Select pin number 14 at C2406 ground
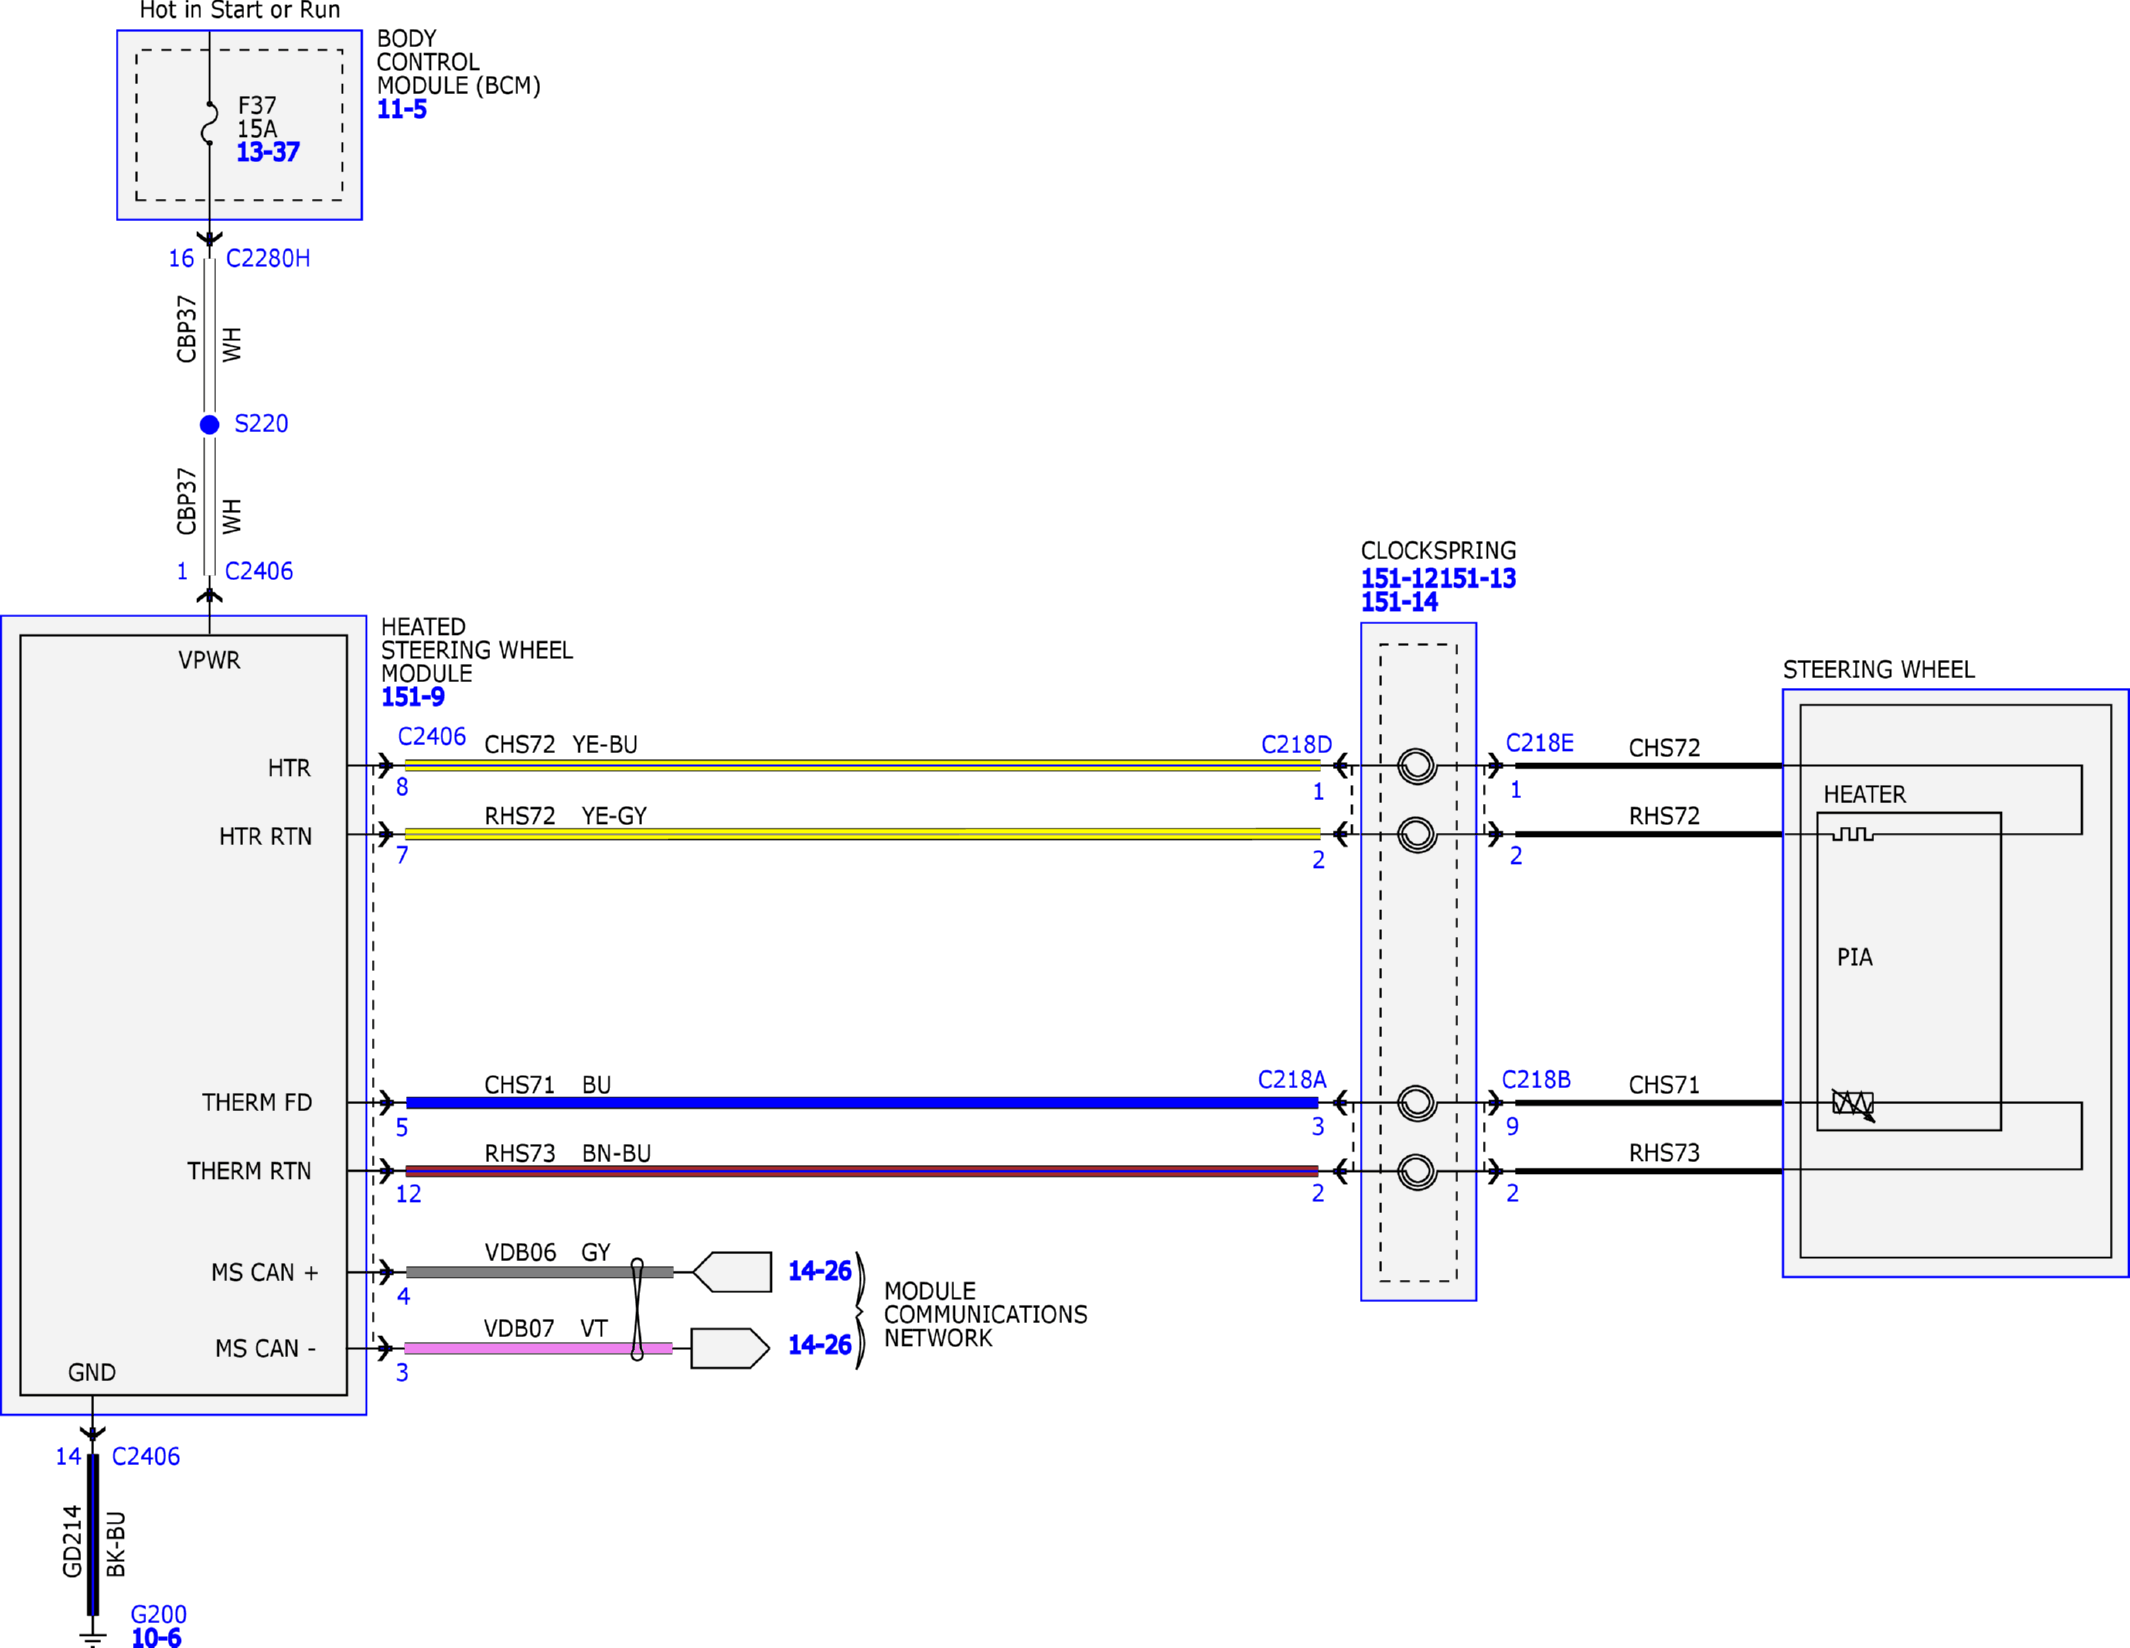 pyautogui.click(x=68, y=1457)
